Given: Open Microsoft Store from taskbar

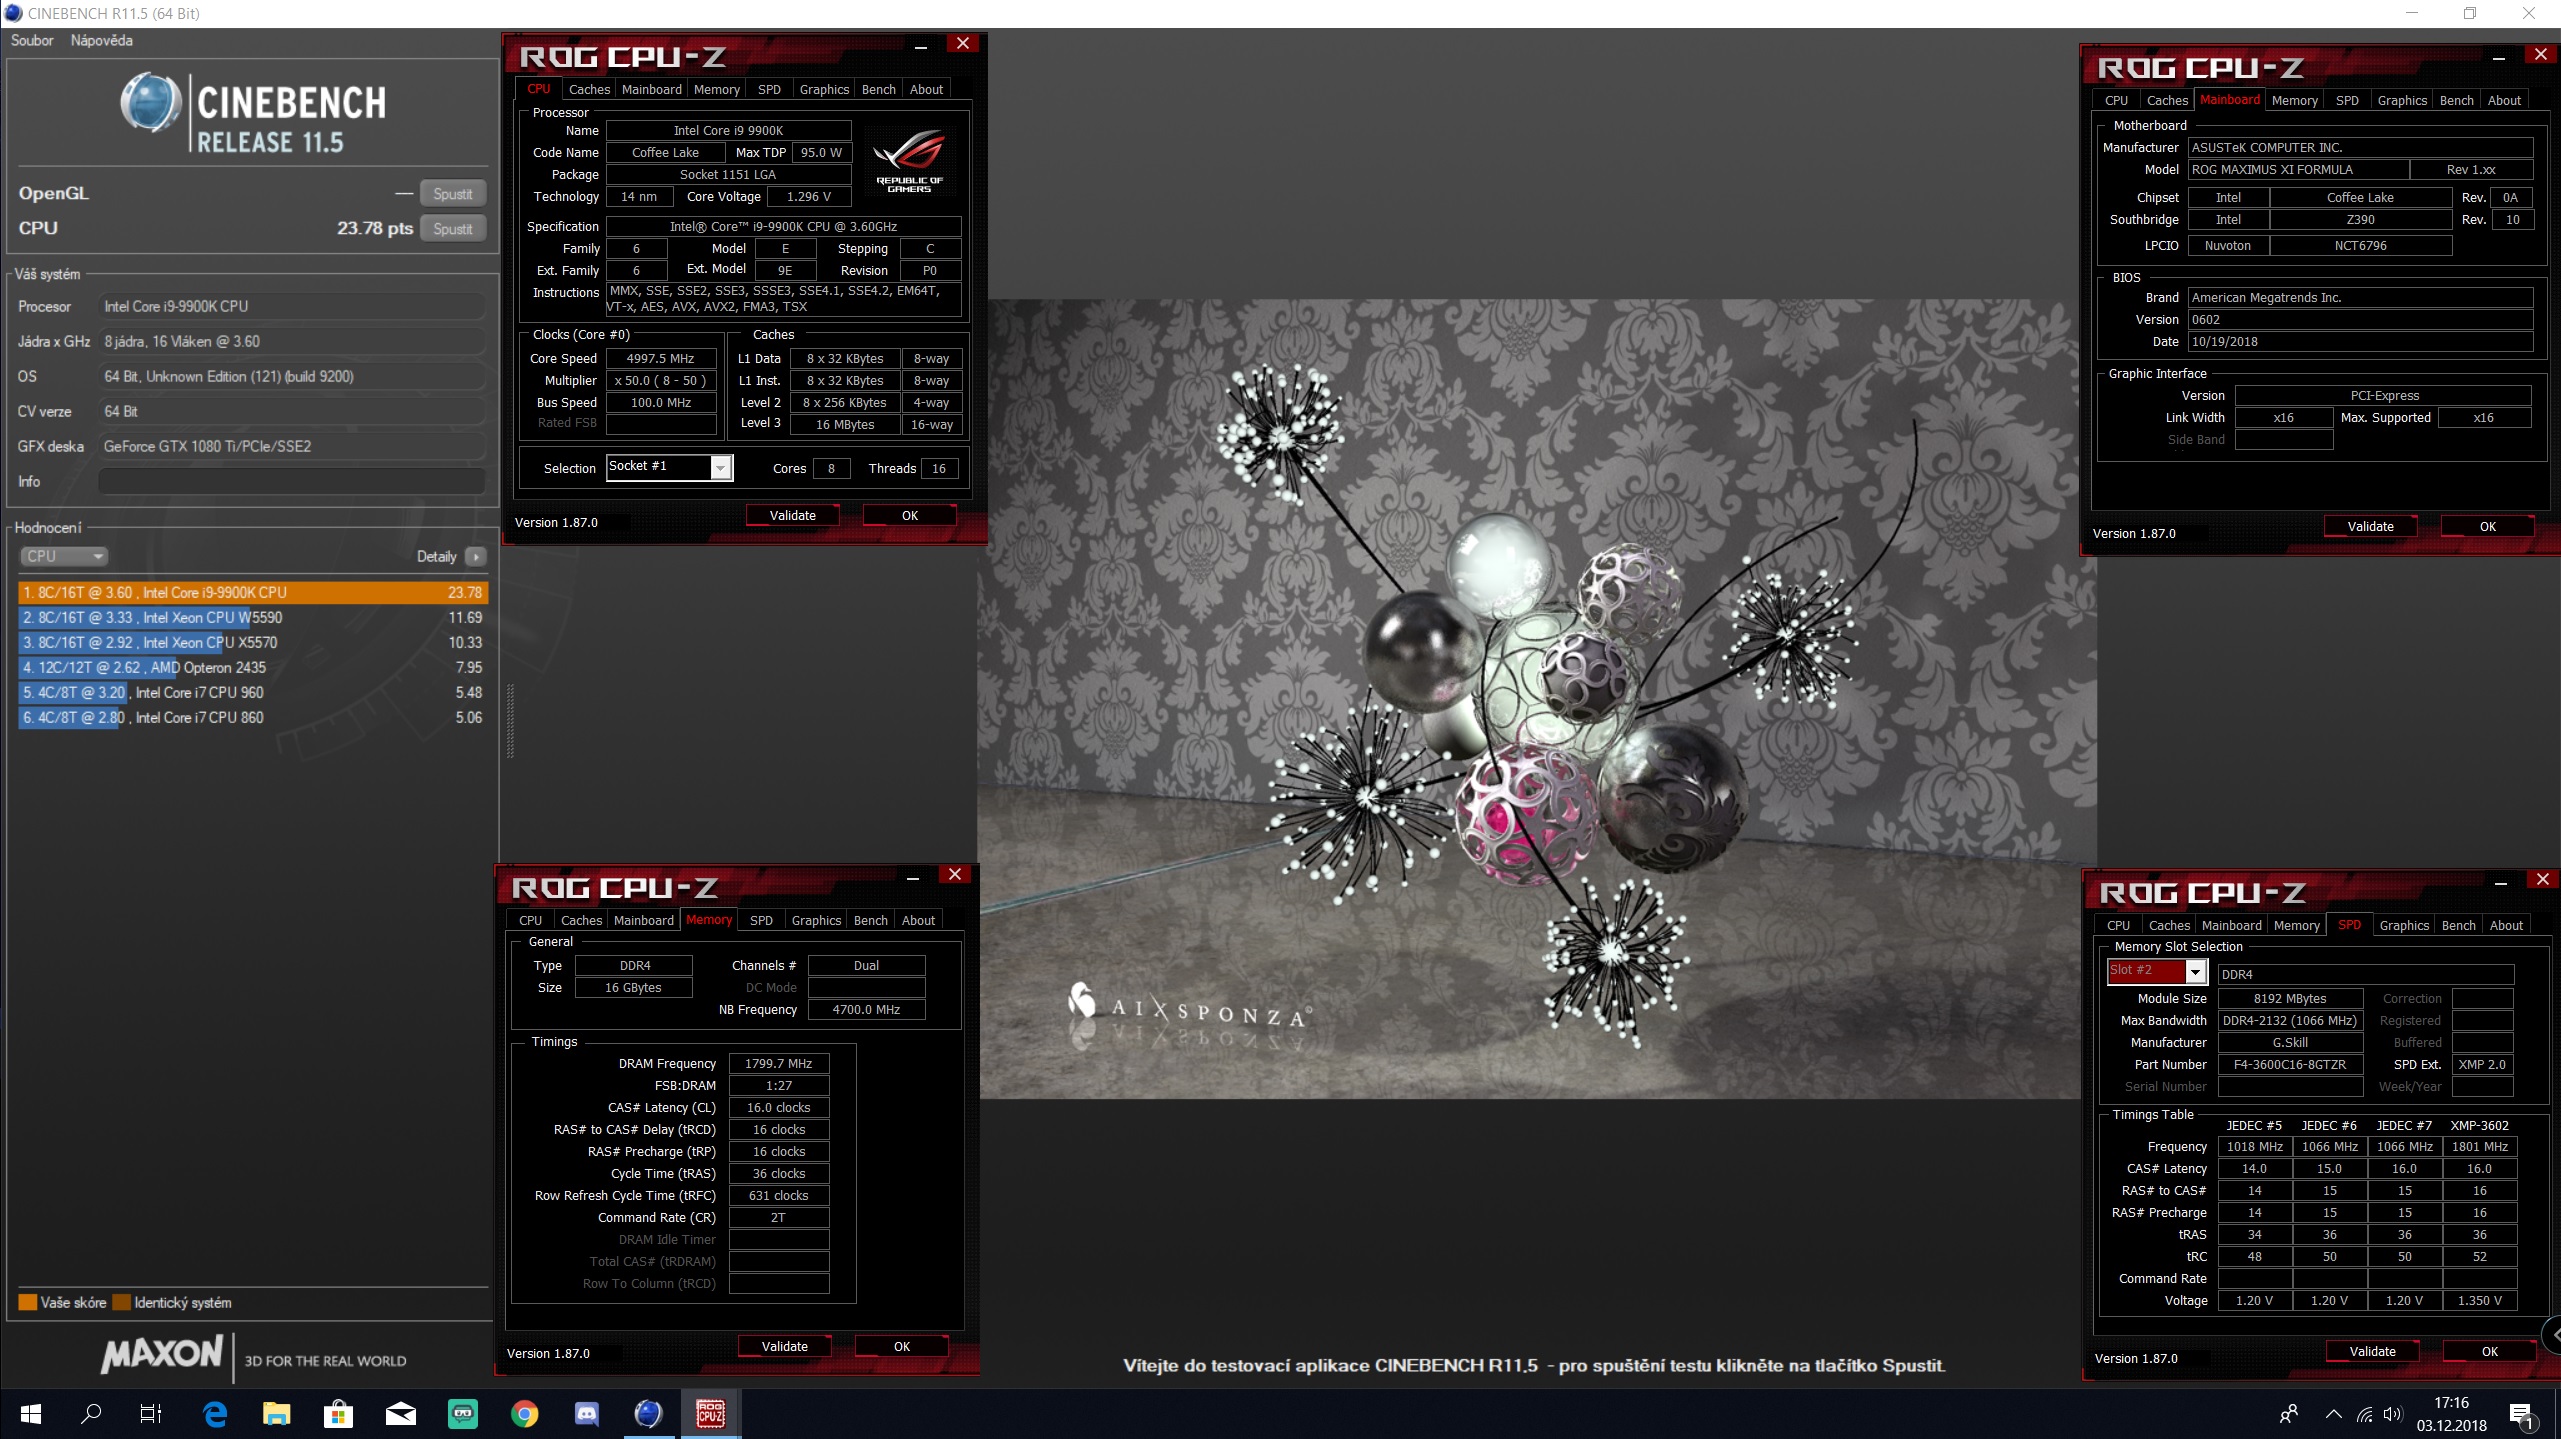Looking at the screenshot, I should (x=339, y=1413).
